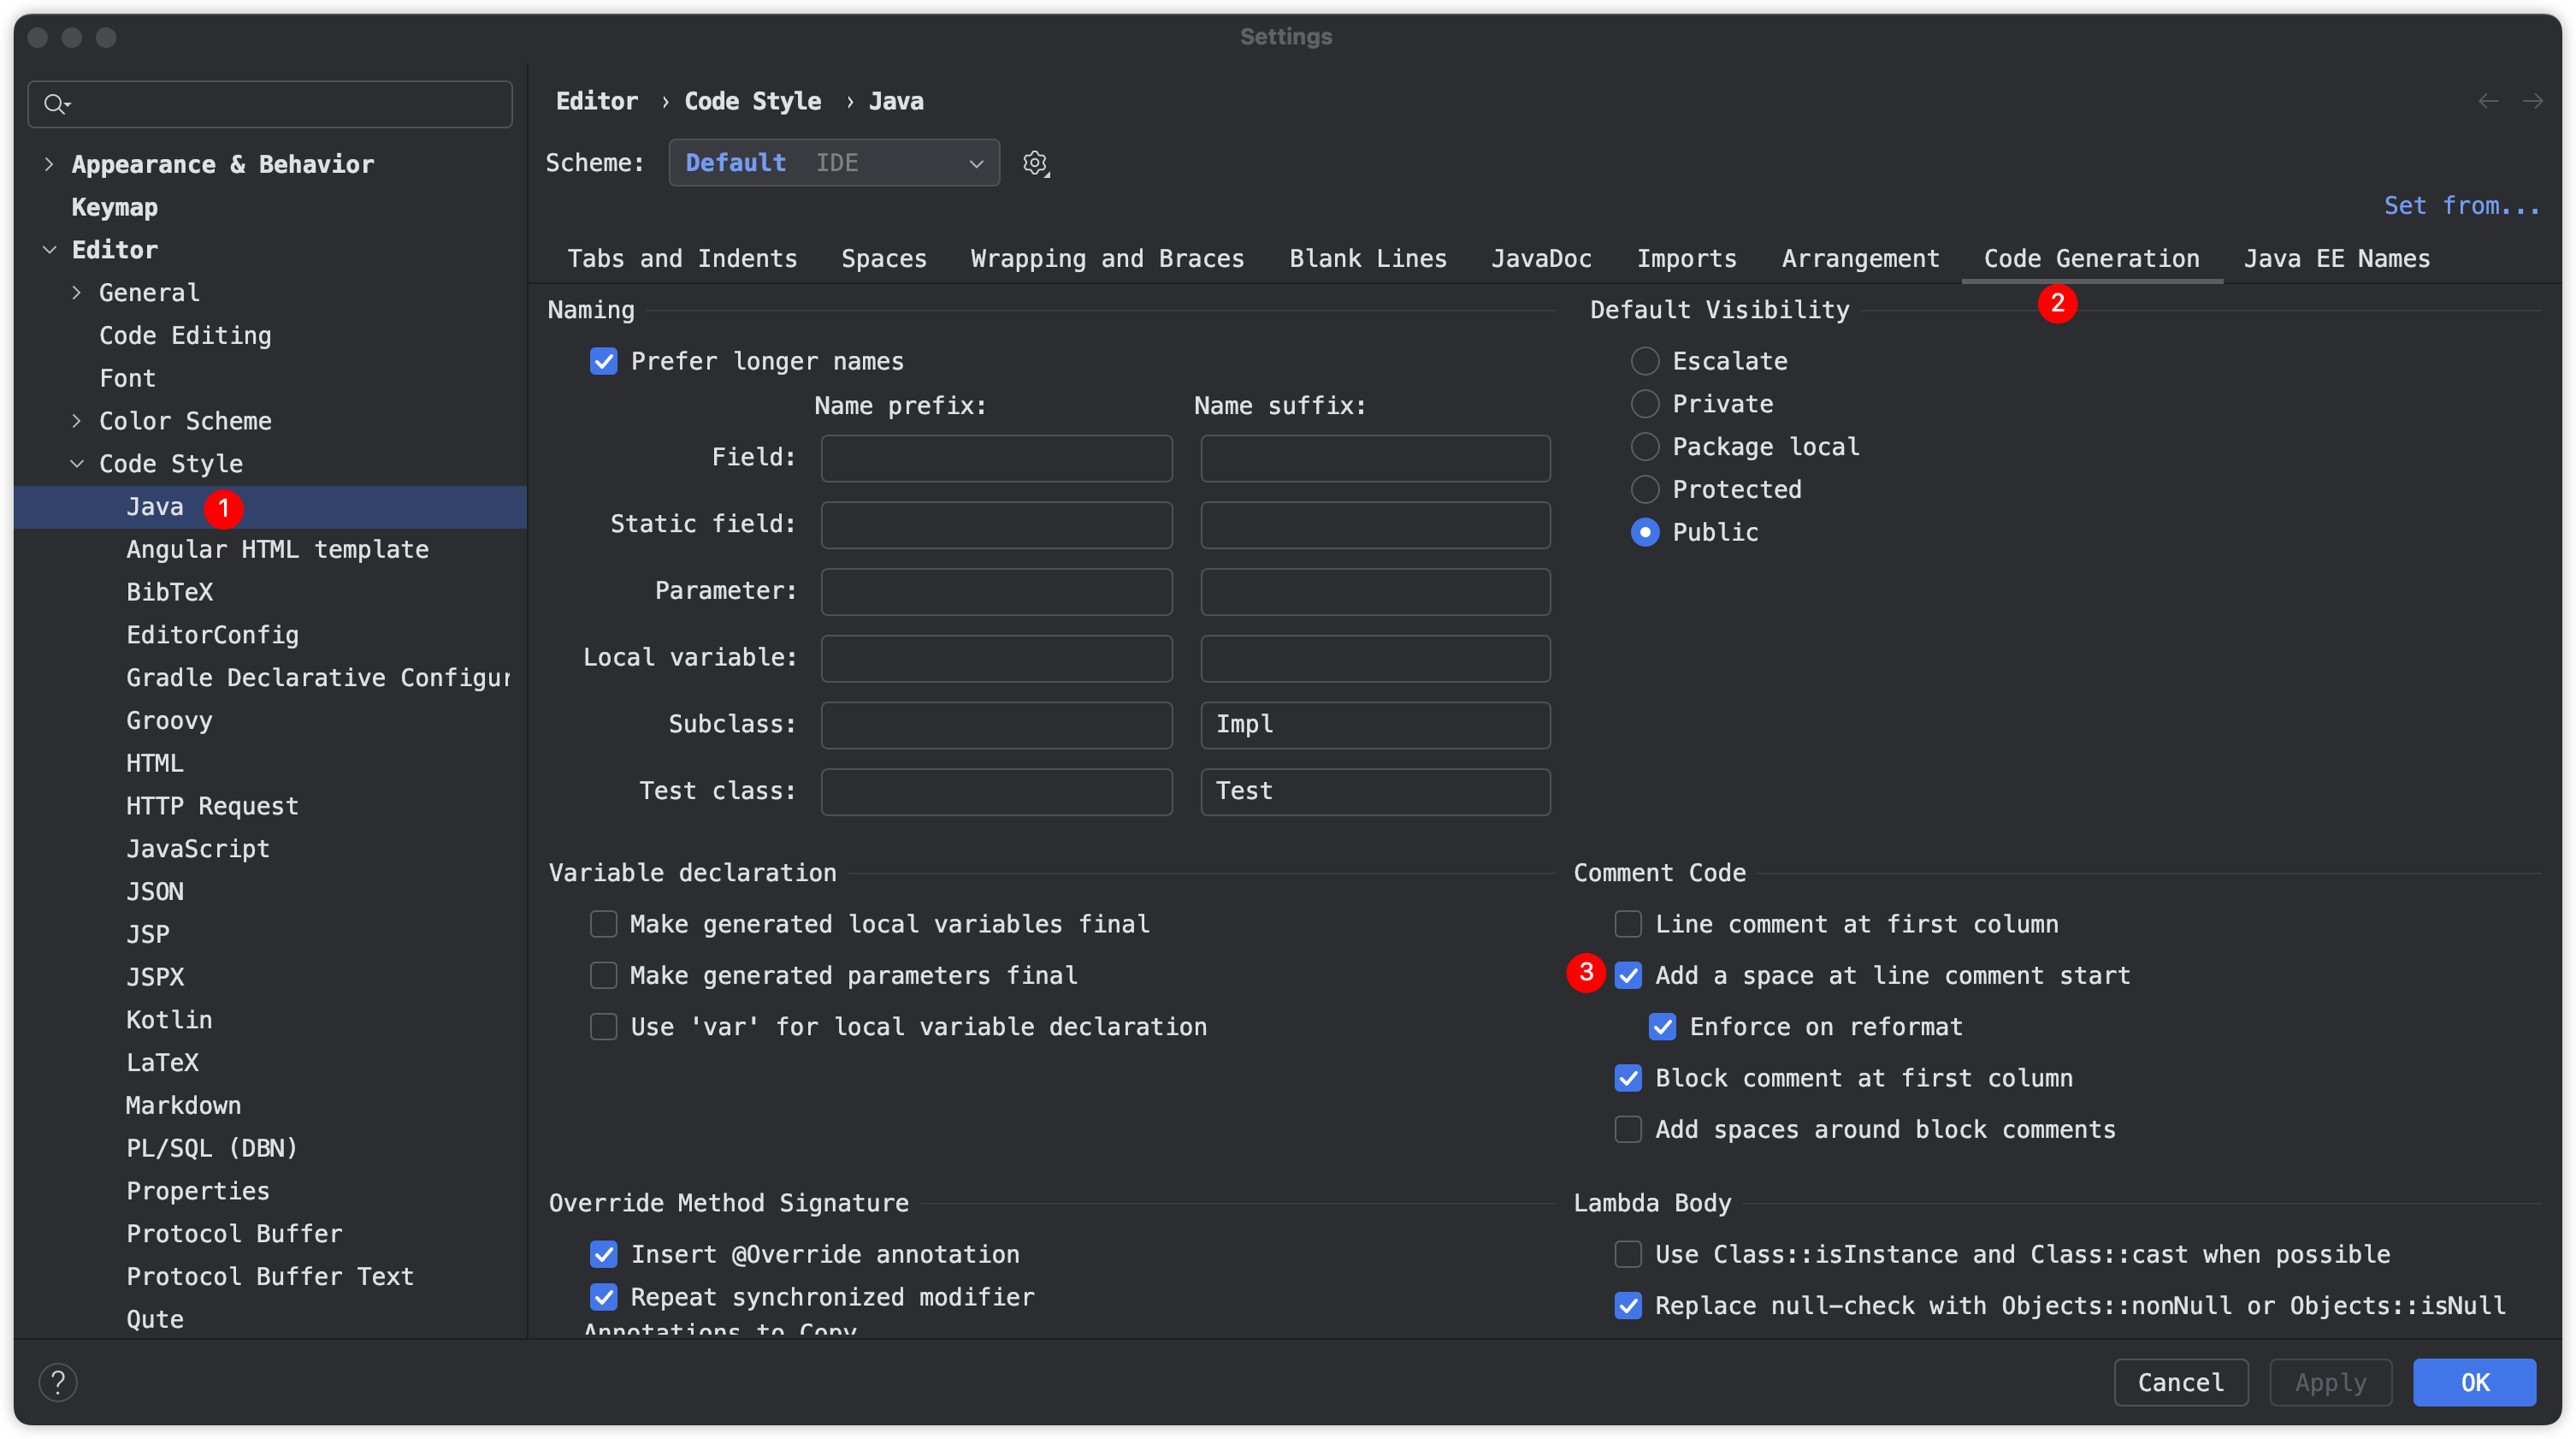Uncheck Replace null-check with Objects::nonNull
This screenshot has width=2576, height=1439.
(x=1628, y=1305)
